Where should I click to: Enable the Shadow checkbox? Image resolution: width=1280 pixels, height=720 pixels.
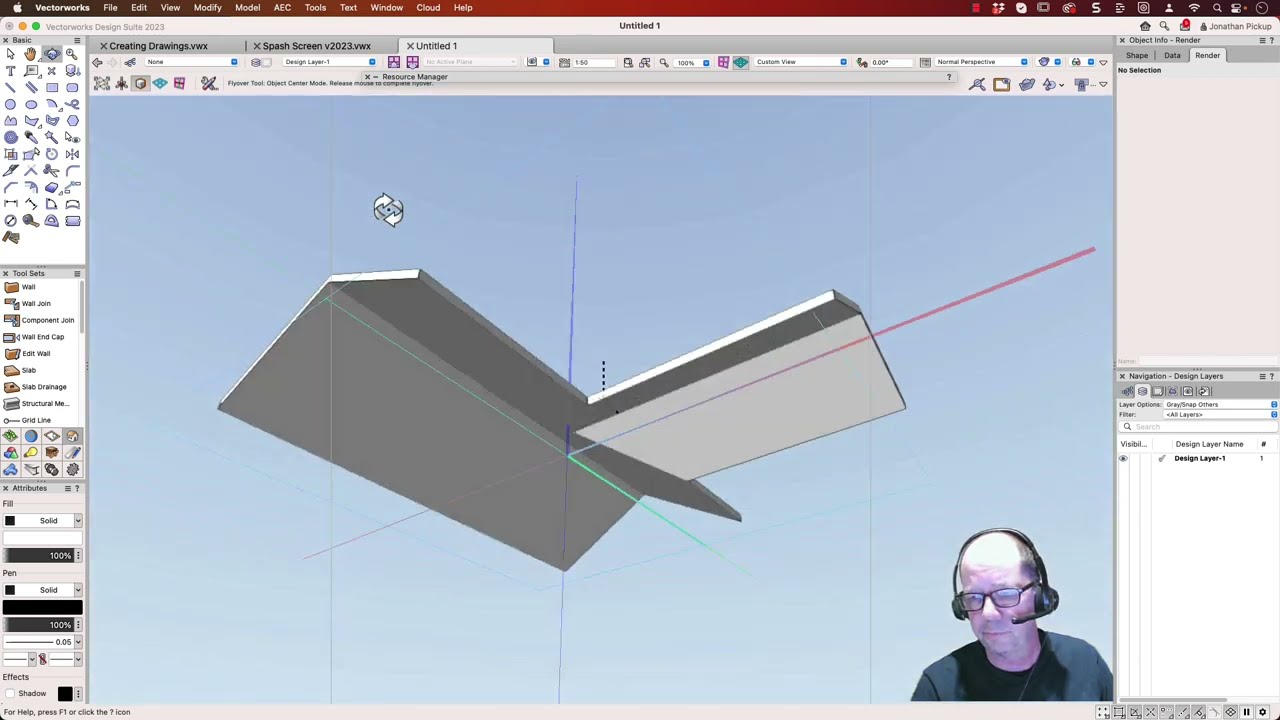click(10, 693)
